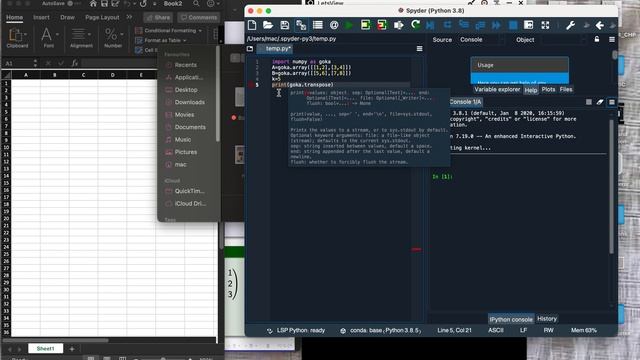The height and width of the screenshot is (360, 640).
Task: Open Excel Insert ribbon tab
Action: [41, 18]
